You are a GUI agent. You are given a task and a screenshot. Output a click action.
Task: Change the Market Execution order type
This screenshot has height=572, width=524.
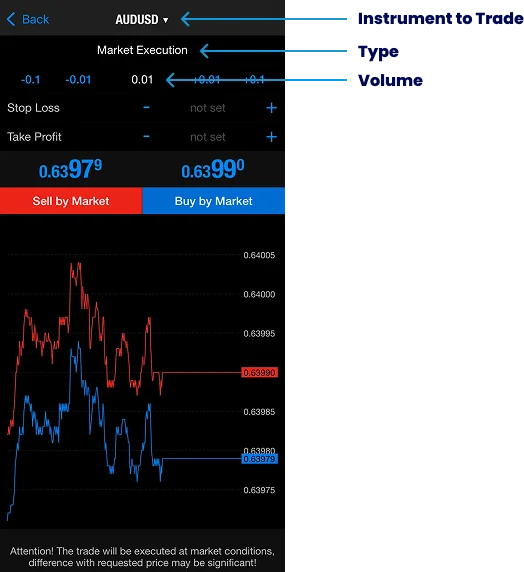point(142,50)
